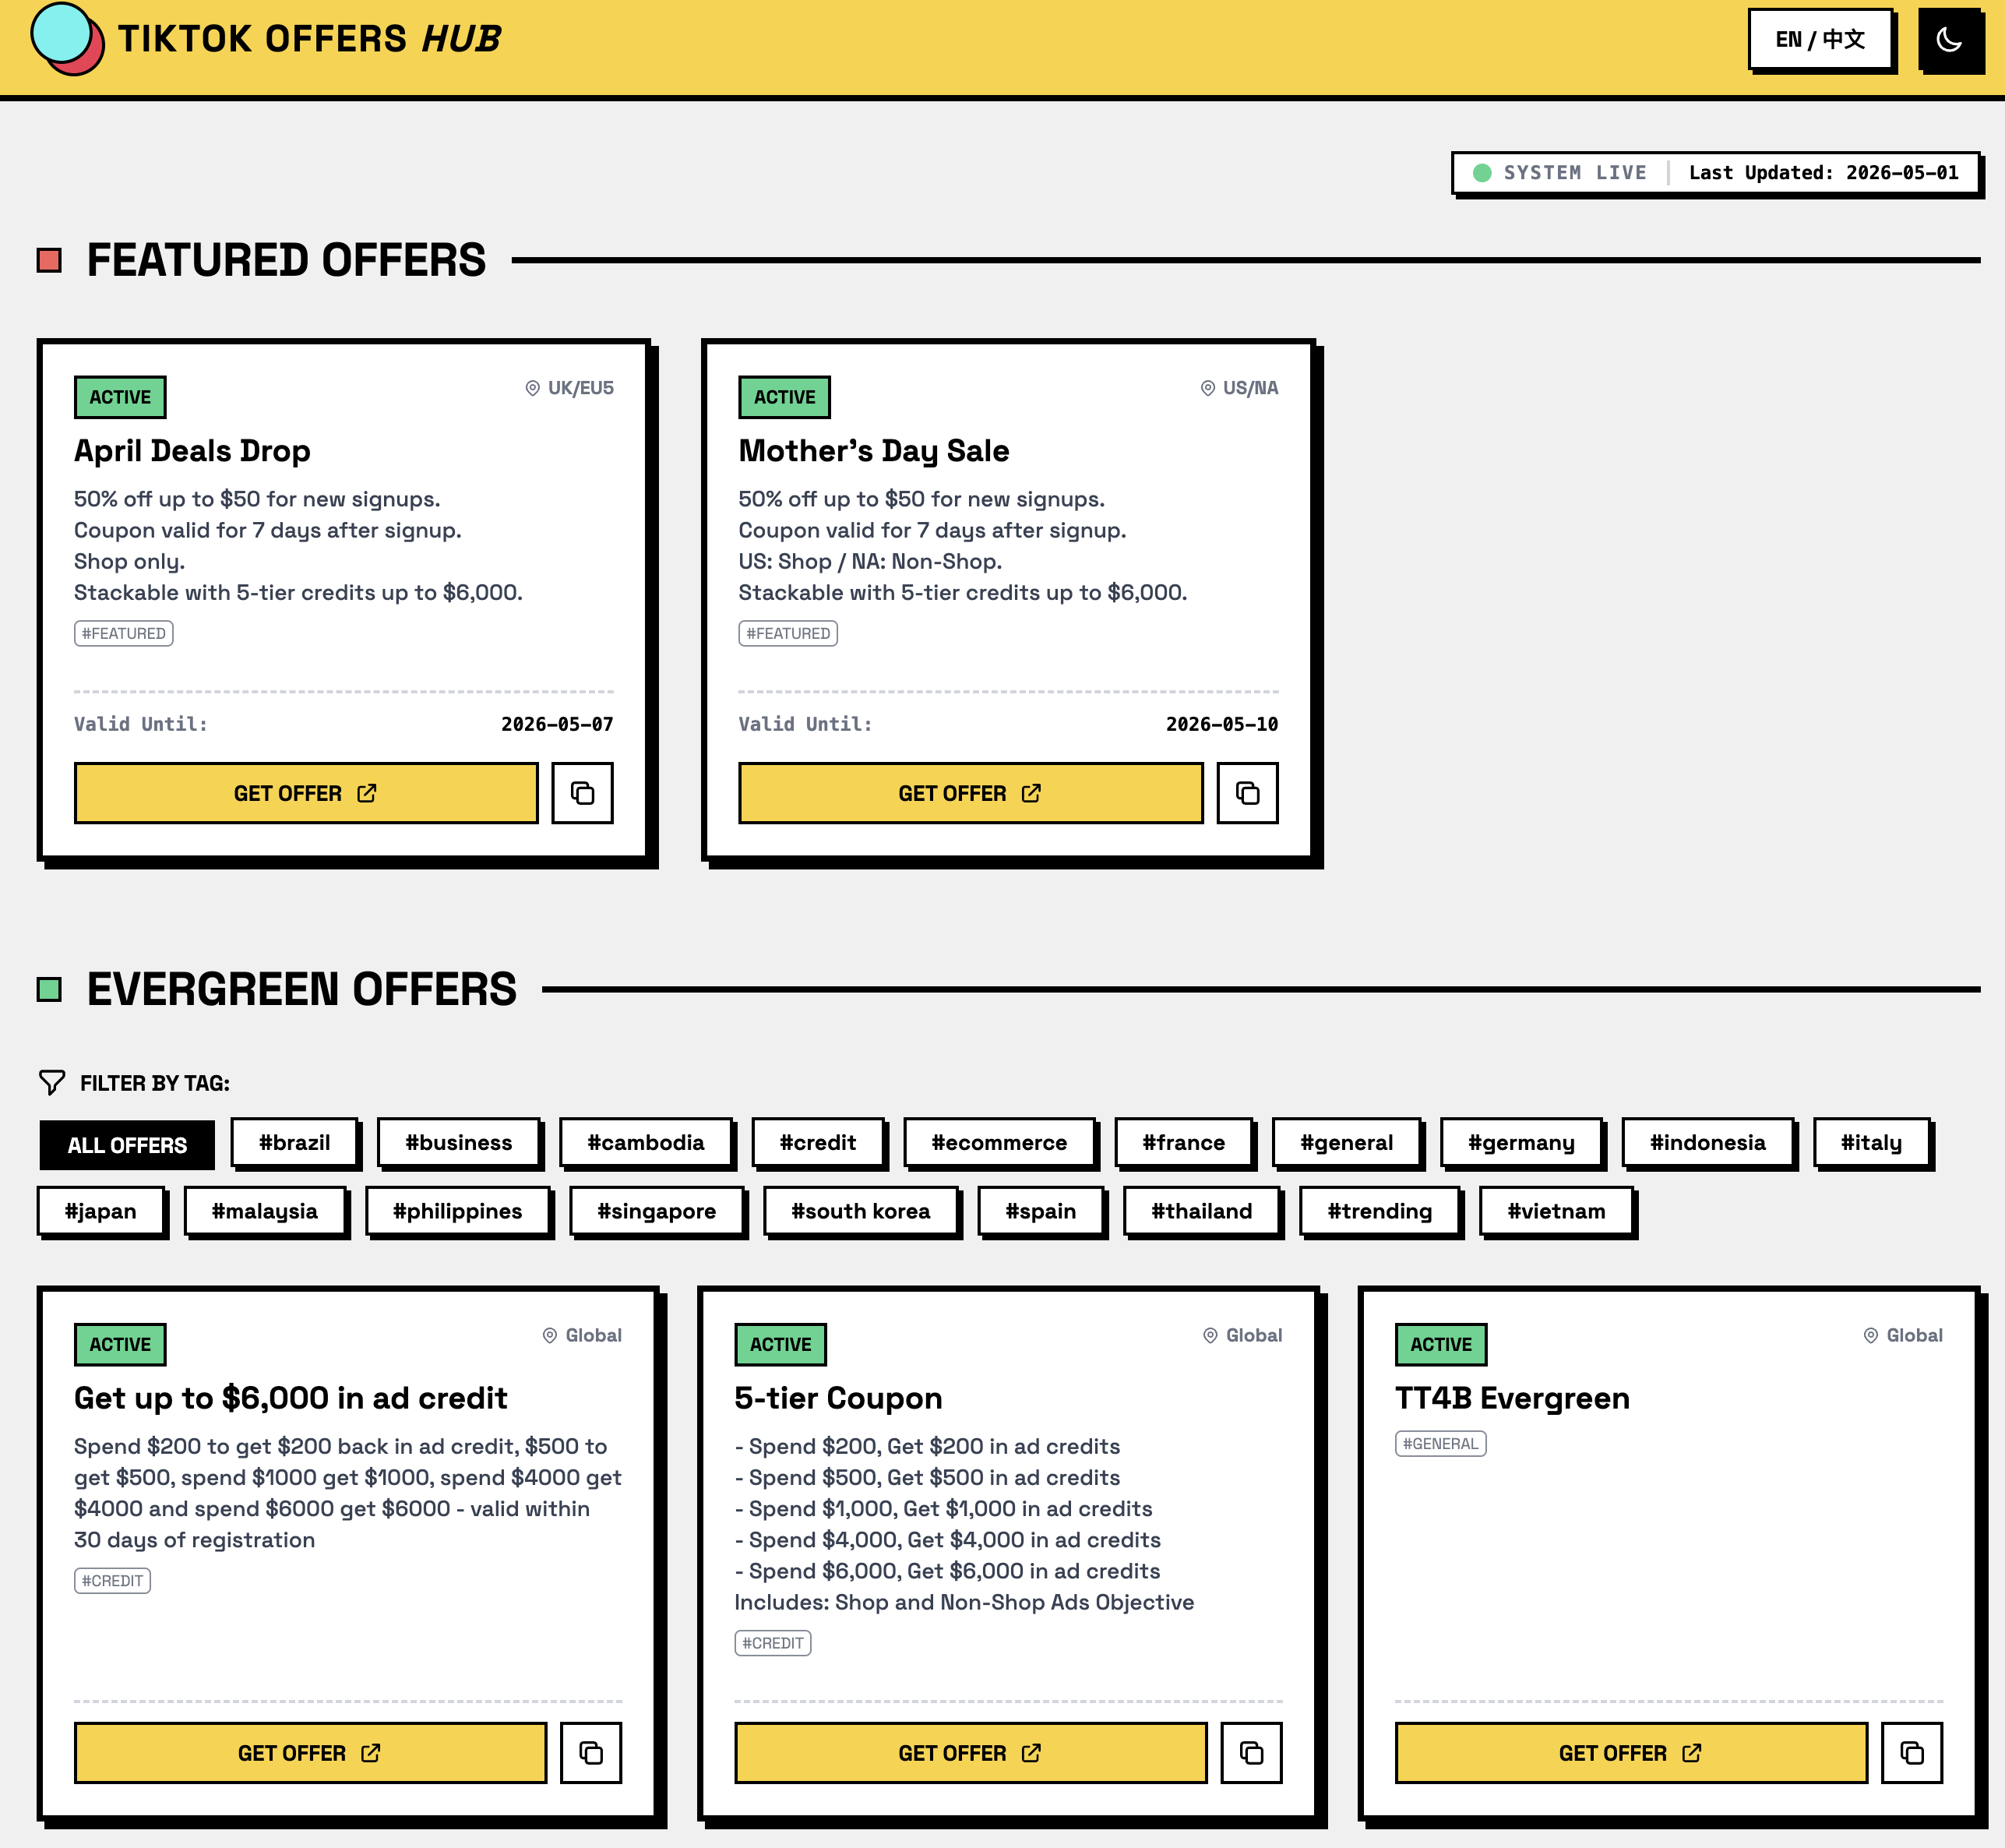Filter offers by #credit tag
The width and height of the screenshot is (2005, 1848).
click(818, 1142)
